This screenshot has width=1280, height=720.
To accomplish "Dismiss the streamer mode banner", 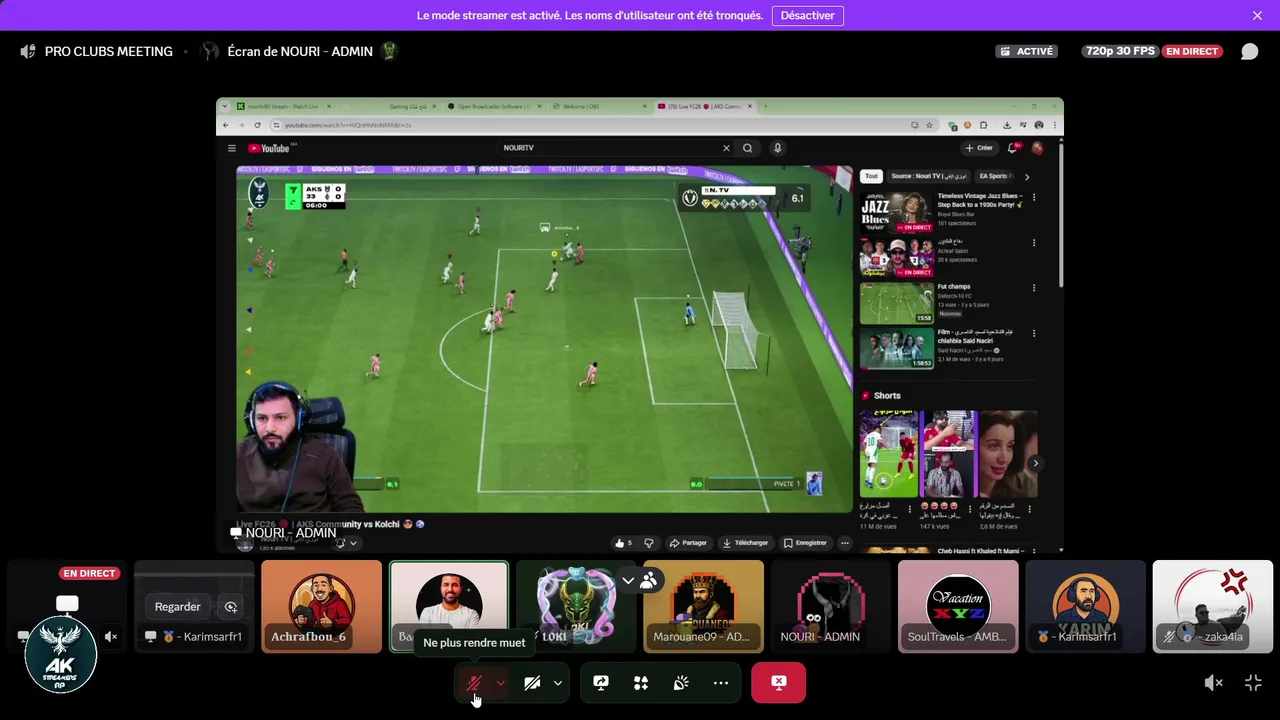I will pos(1257,15).
